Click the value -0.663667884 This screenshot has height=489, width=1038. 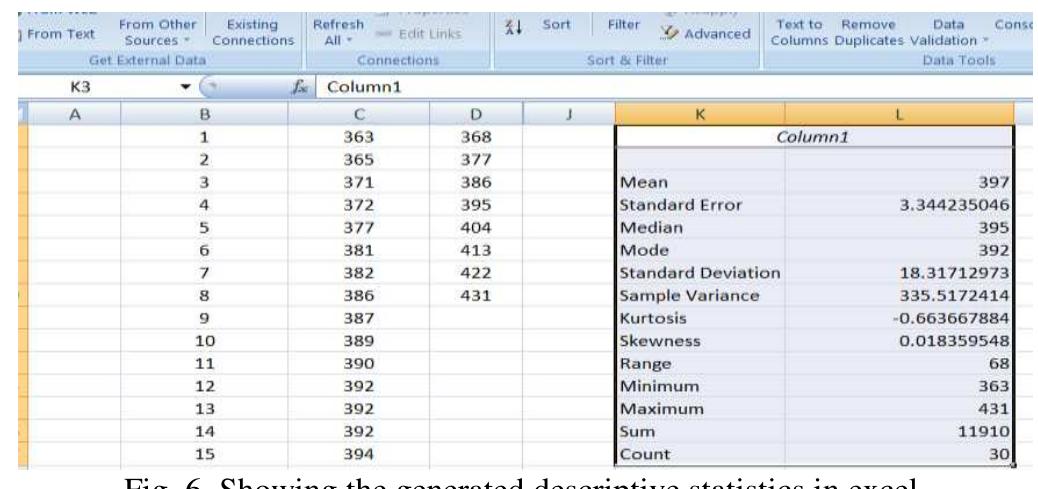pyautogui.click(x=951, y=318)
